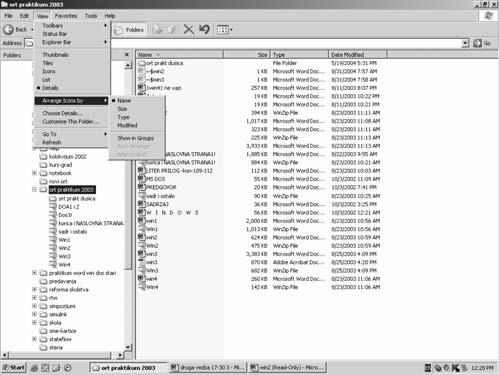499x375 pixels.
Task: Expand the skola folder node
Action: 34,323
